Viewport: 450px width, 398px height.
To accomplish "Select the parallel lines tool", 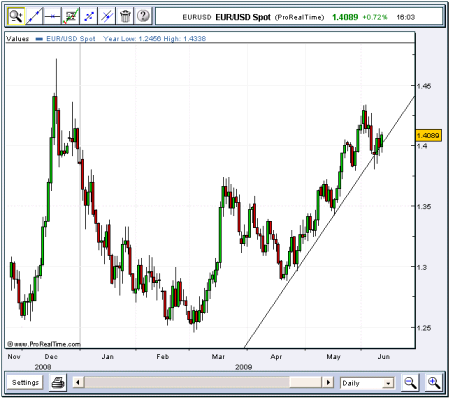I will [107, 16].
